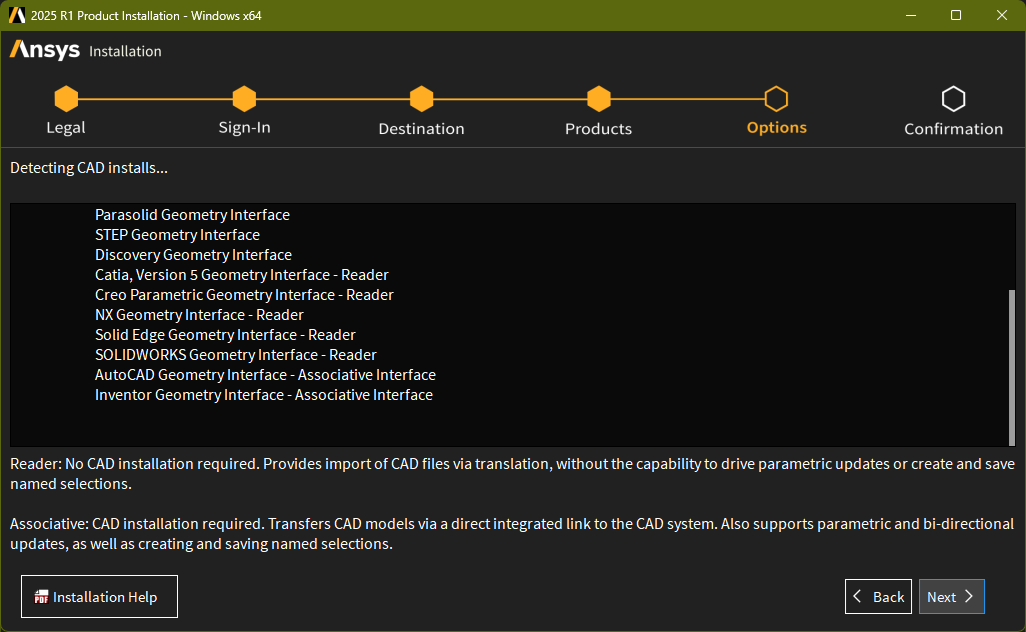Click the Ansys logo in the header

click(x=45, y=50)
